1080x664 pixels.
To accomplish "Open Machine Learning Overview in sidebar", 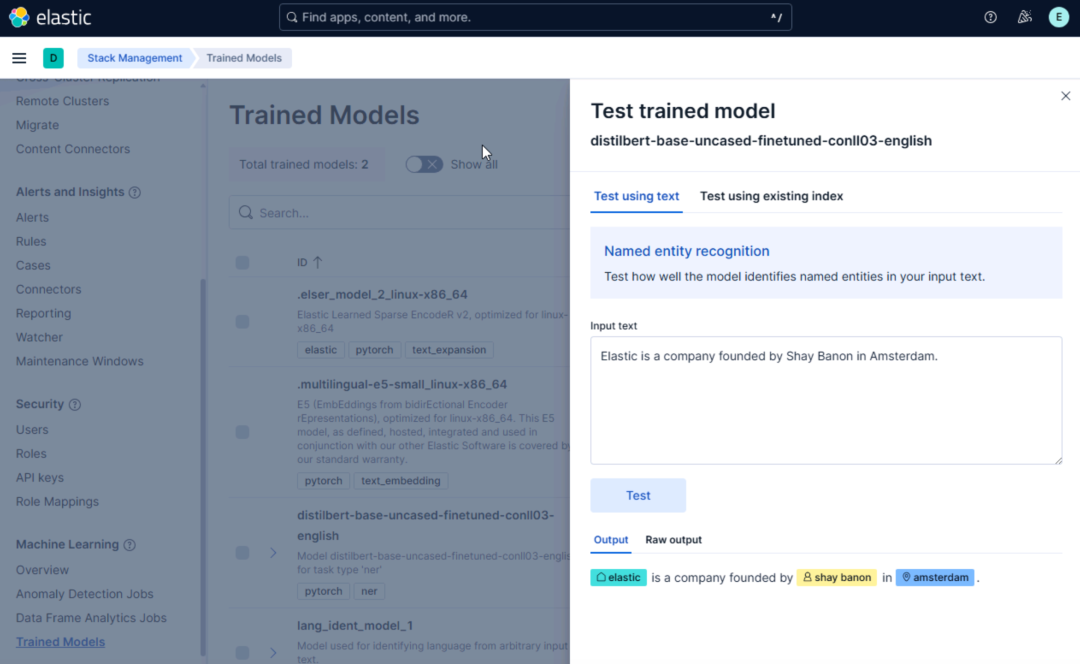I will [x=43, y=570].
